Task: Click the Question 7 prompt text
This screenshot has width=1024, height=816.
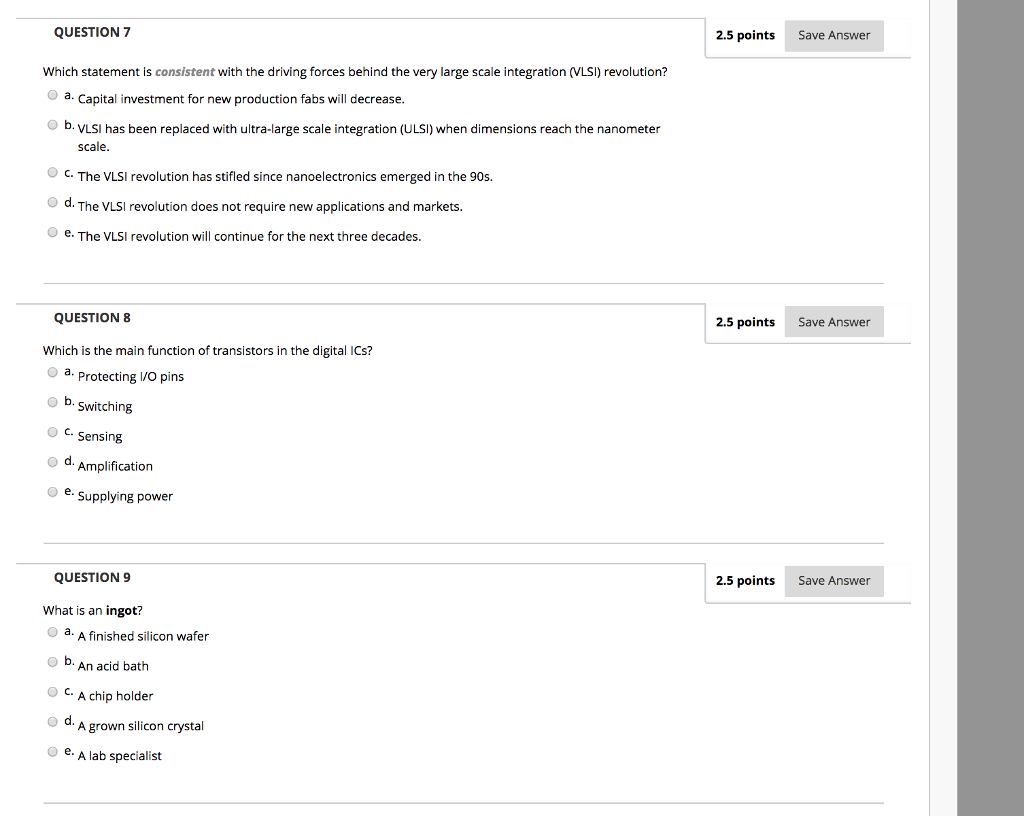Action: [355, 72]
